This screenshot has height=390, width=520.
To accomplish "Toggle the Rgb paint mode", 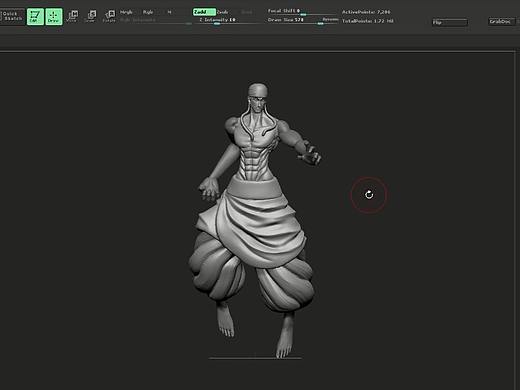I will (x=148, y=12).
